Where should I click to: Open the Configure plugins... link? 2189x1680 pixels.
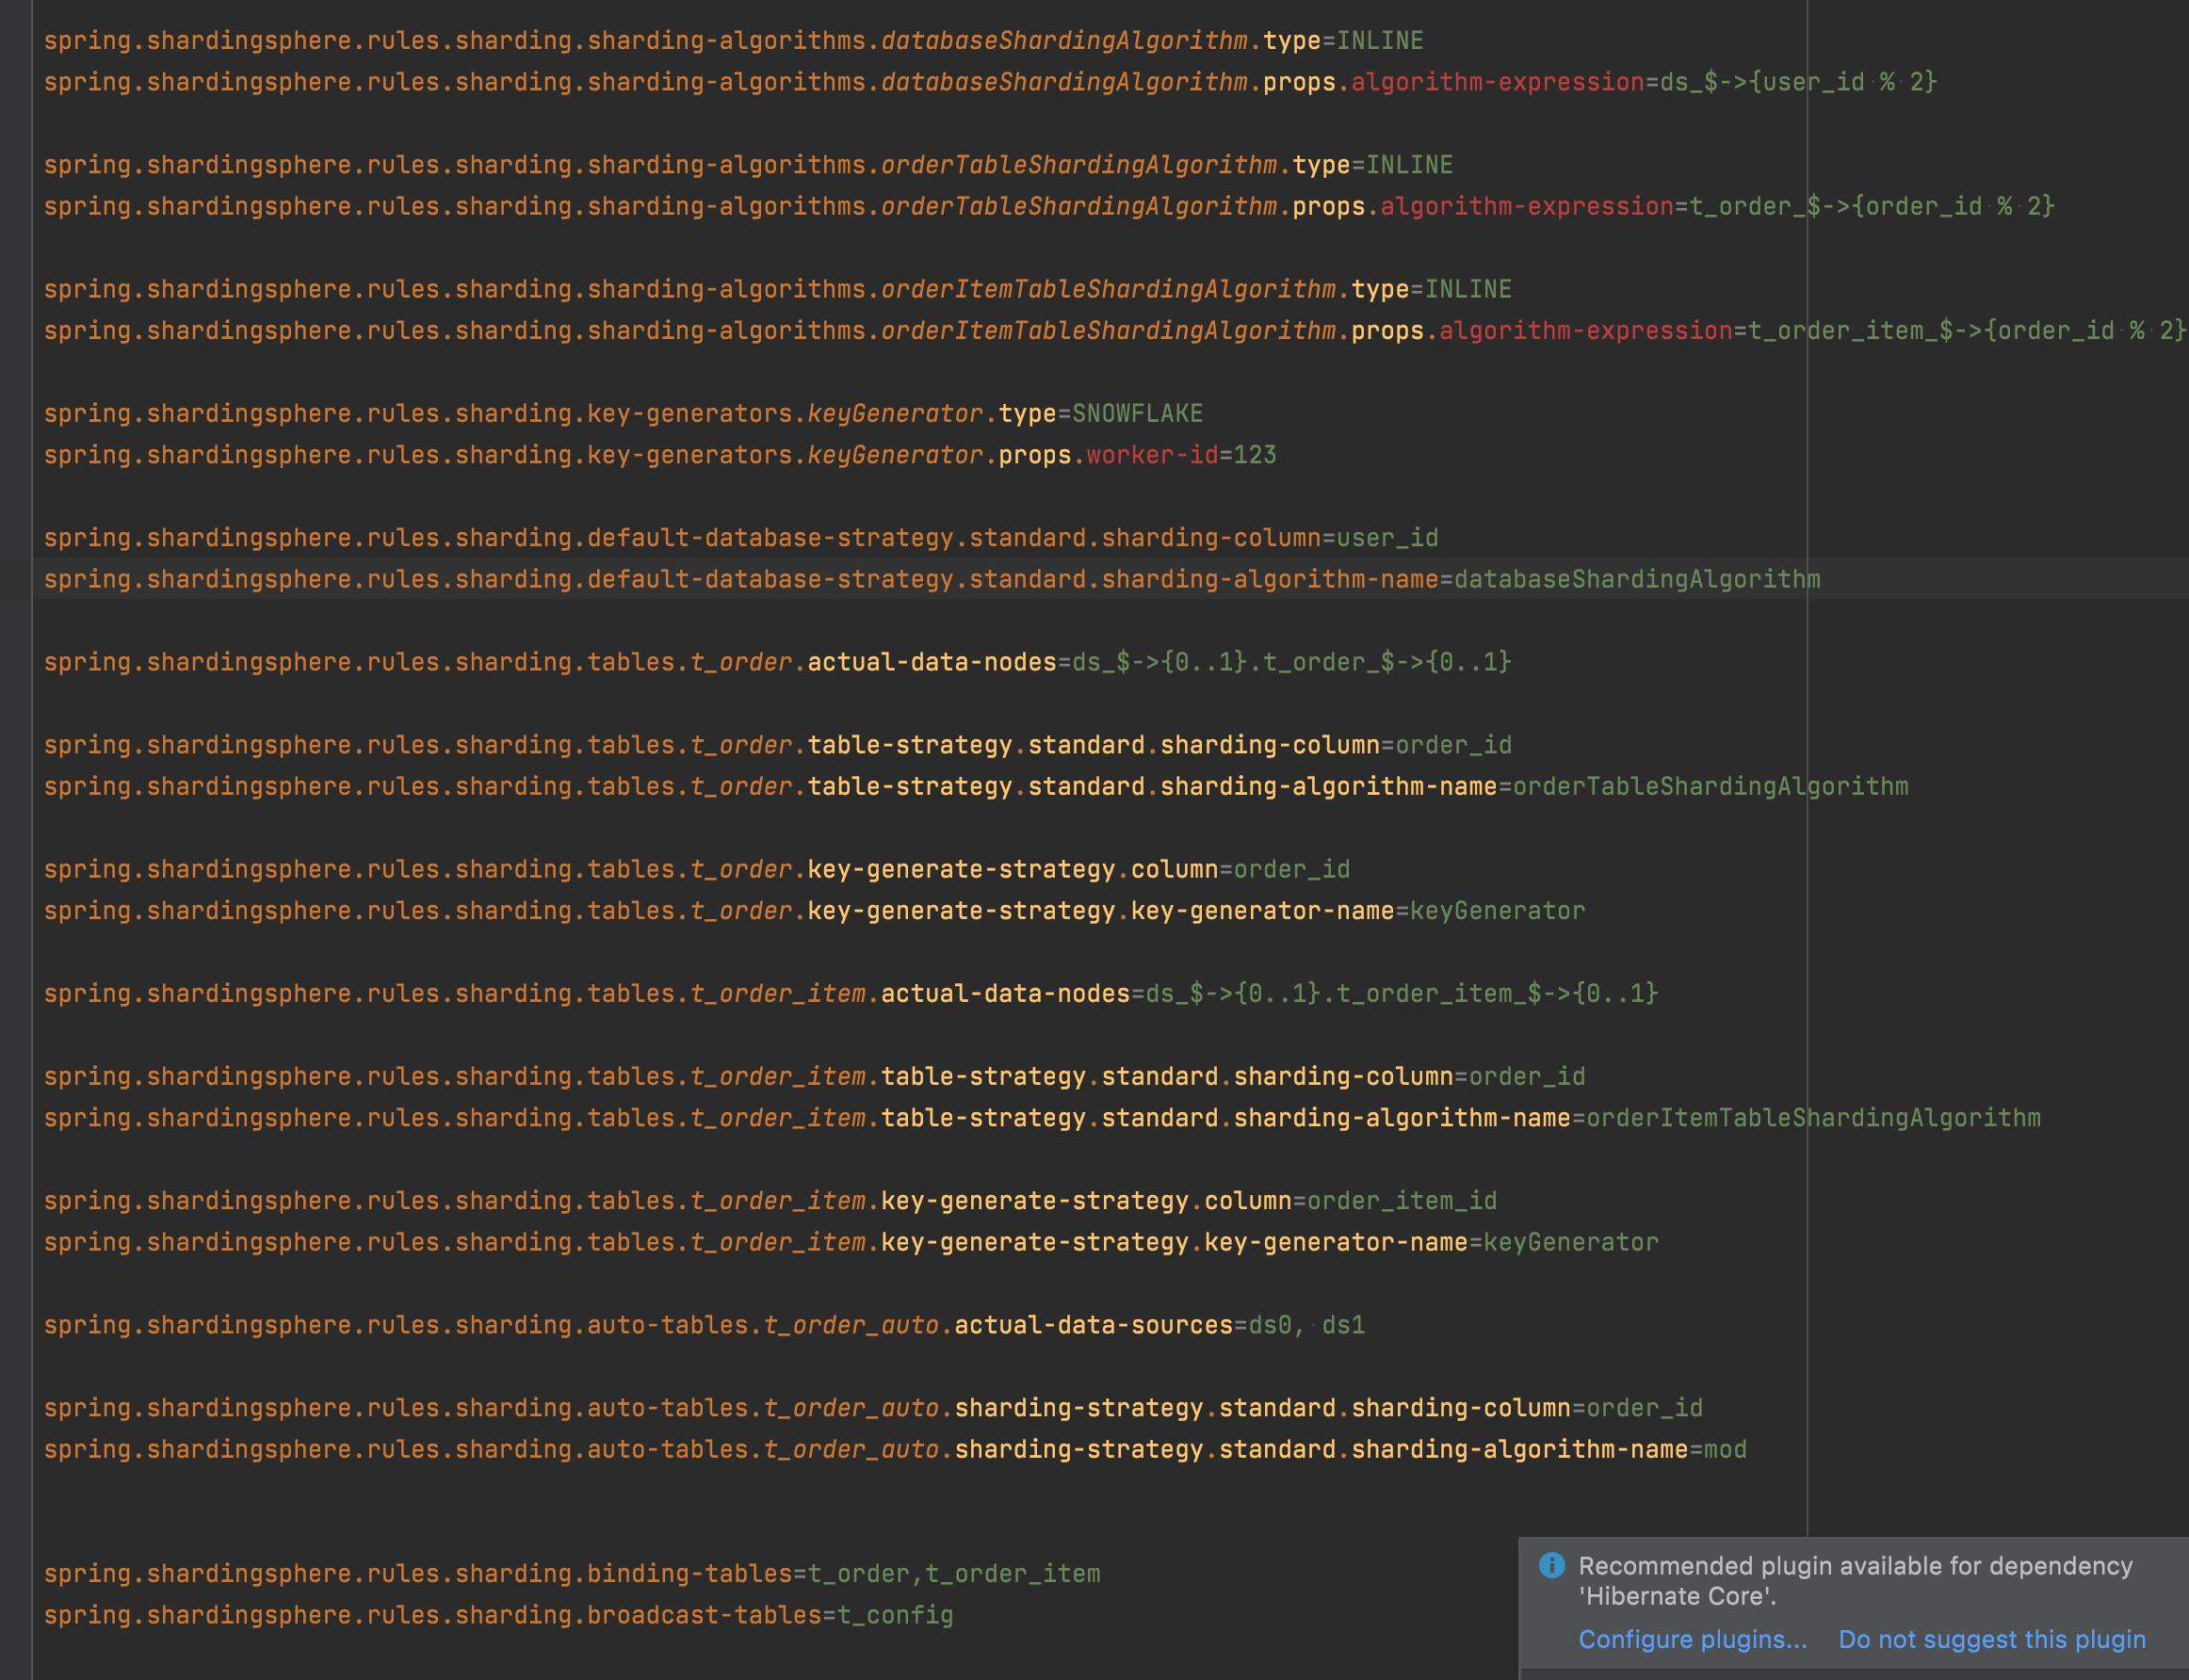(1692, 1639)
